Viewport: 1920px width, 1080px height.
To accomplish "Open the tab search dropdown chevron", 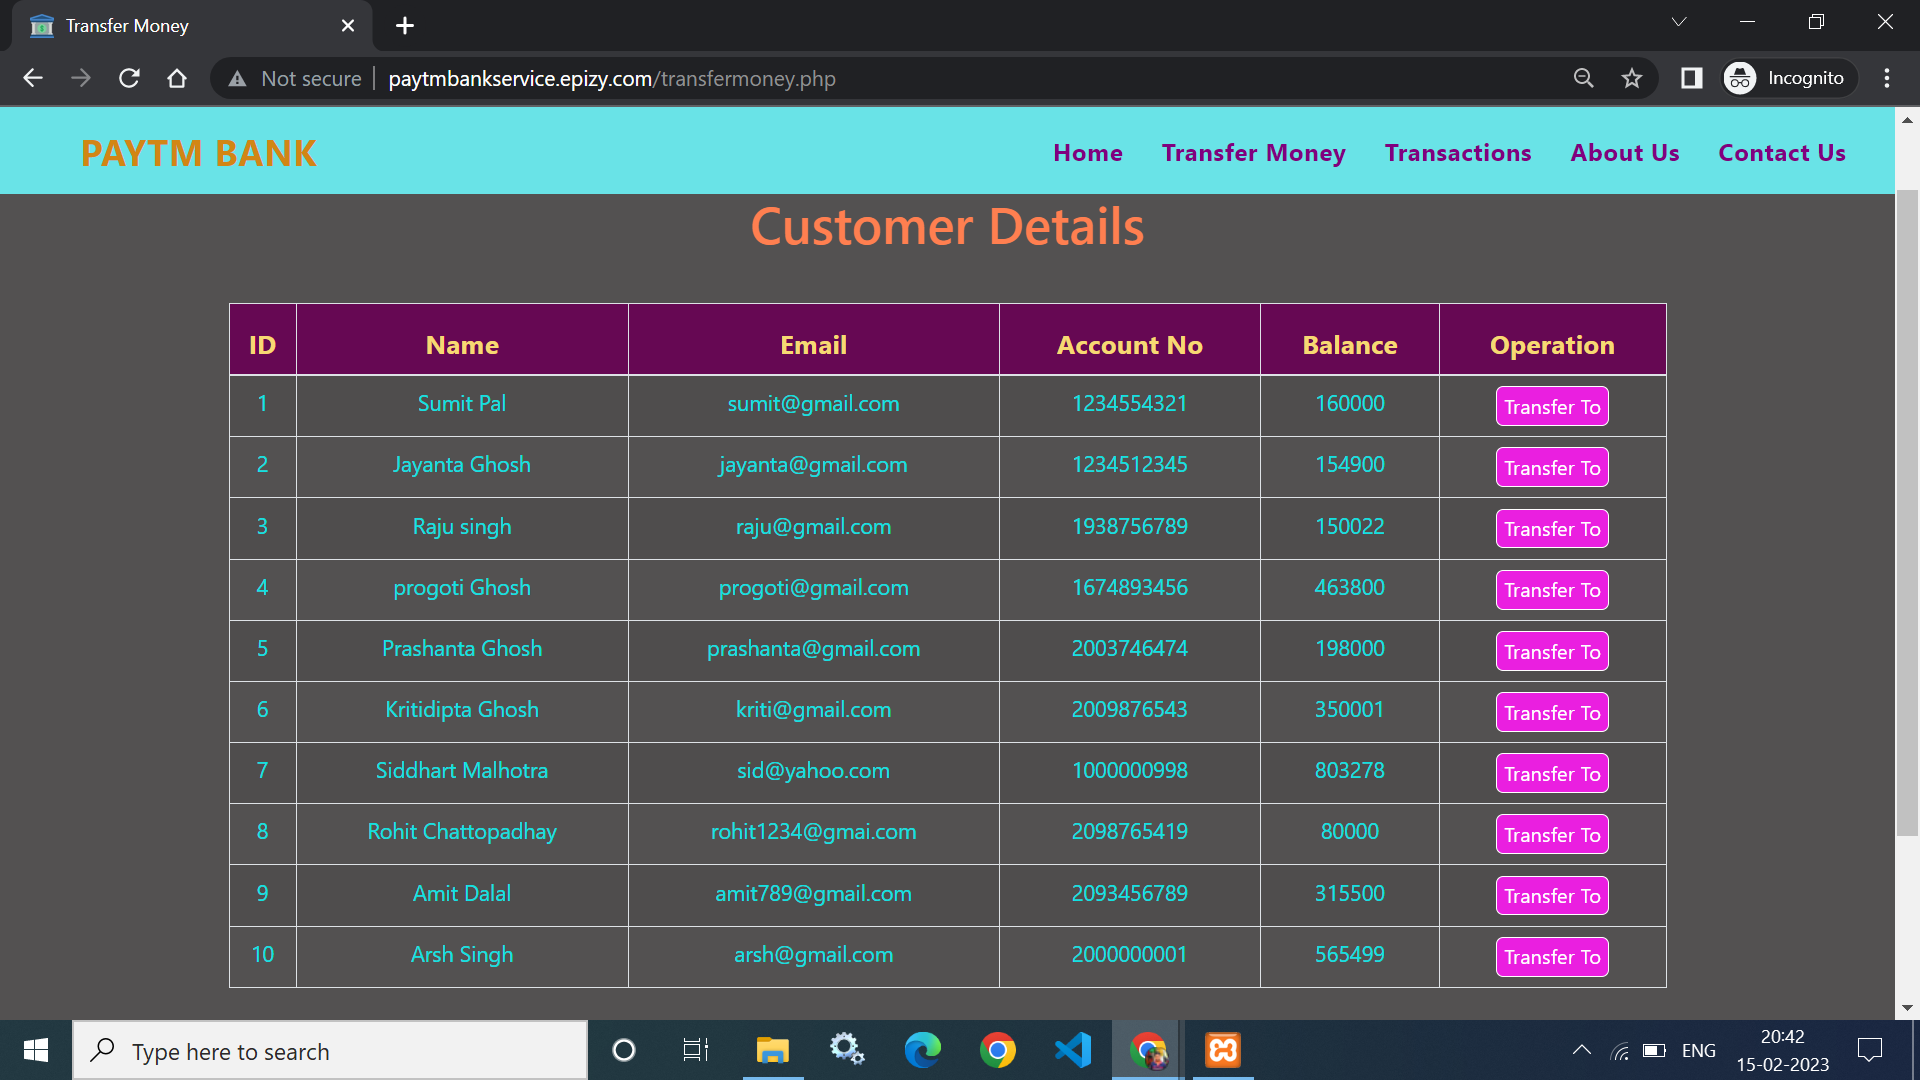I will click(x=1679, y=21).
